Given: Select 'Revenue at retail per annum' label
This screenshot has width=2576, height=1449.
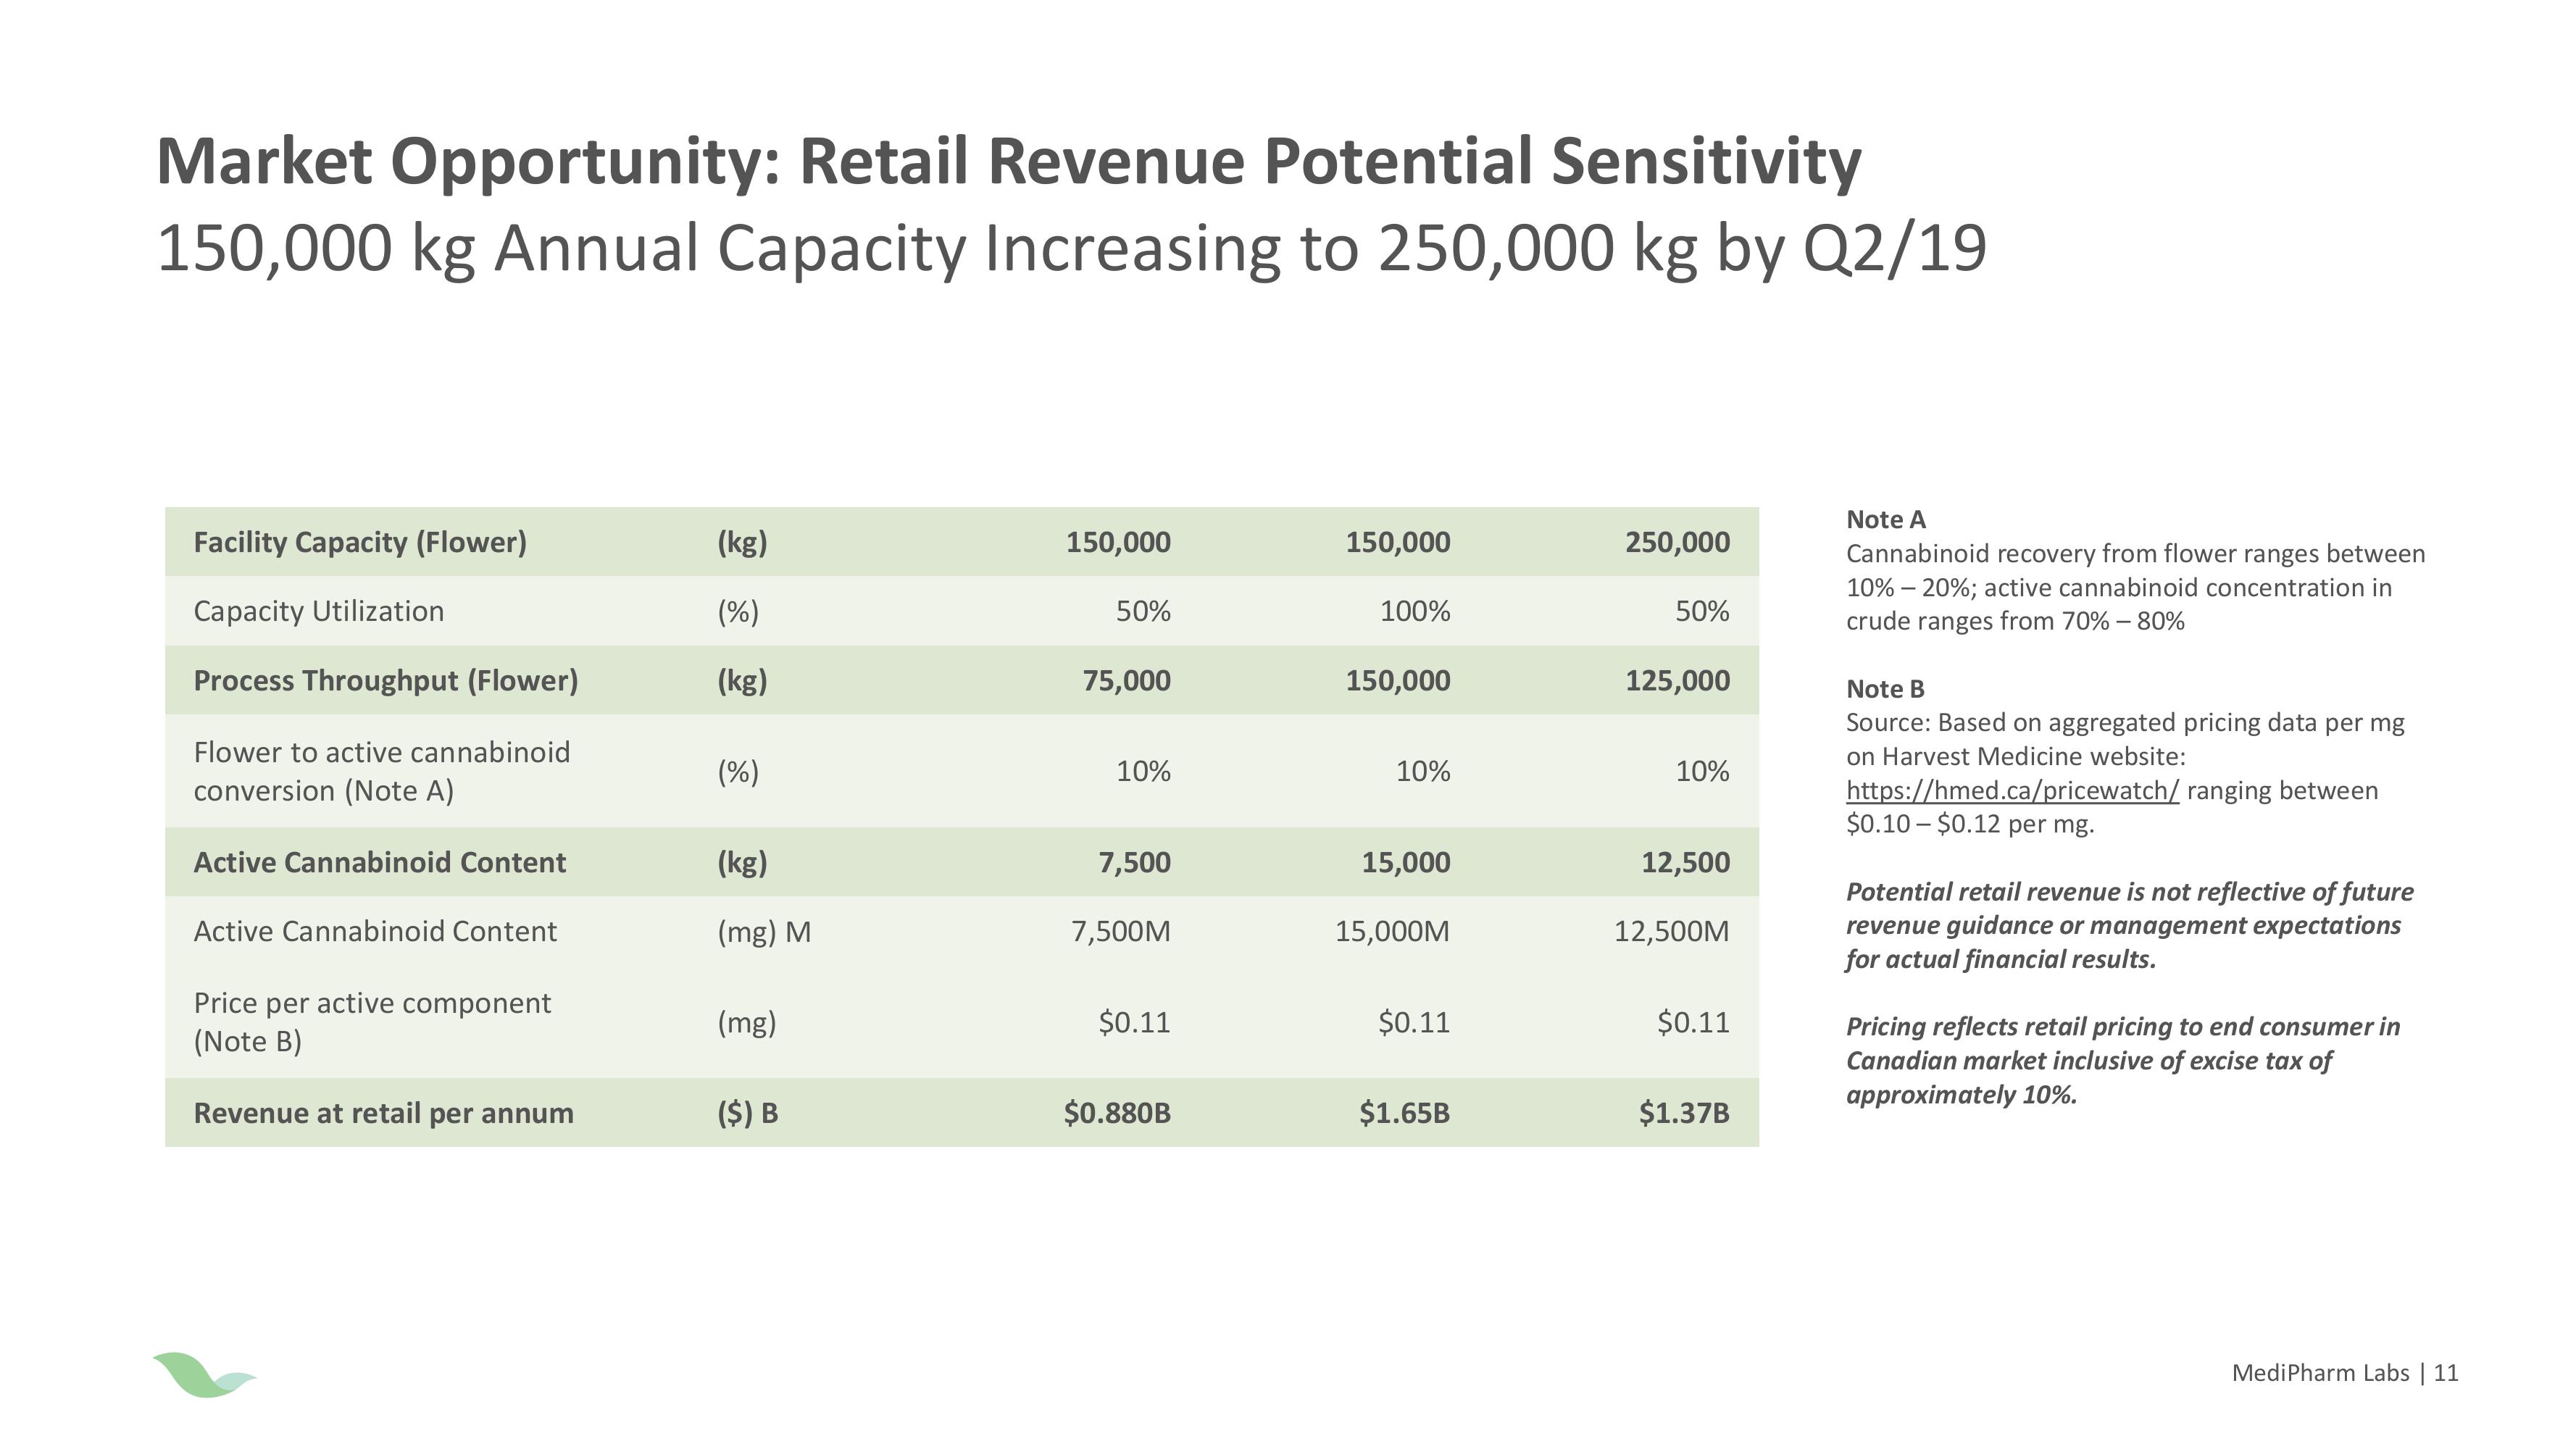Looking at the screenshot, I should (x=383, y=1113).
